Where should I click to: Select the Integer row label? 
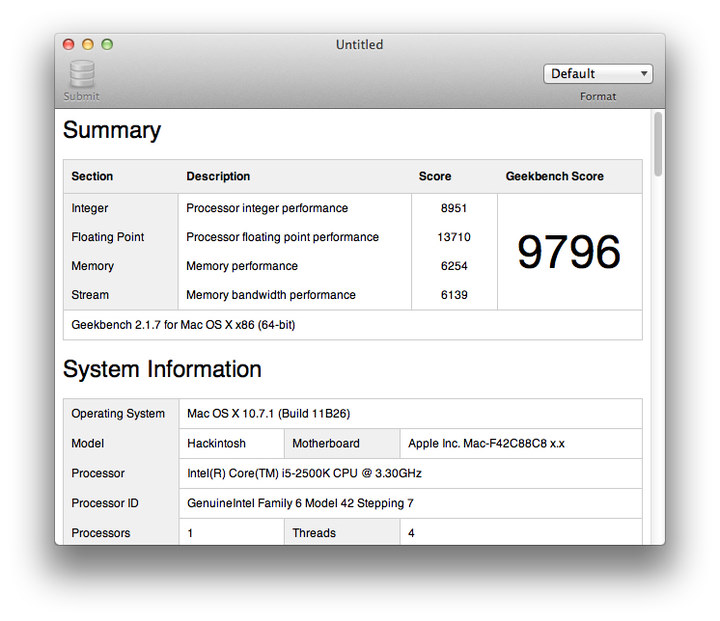[90, 208]
